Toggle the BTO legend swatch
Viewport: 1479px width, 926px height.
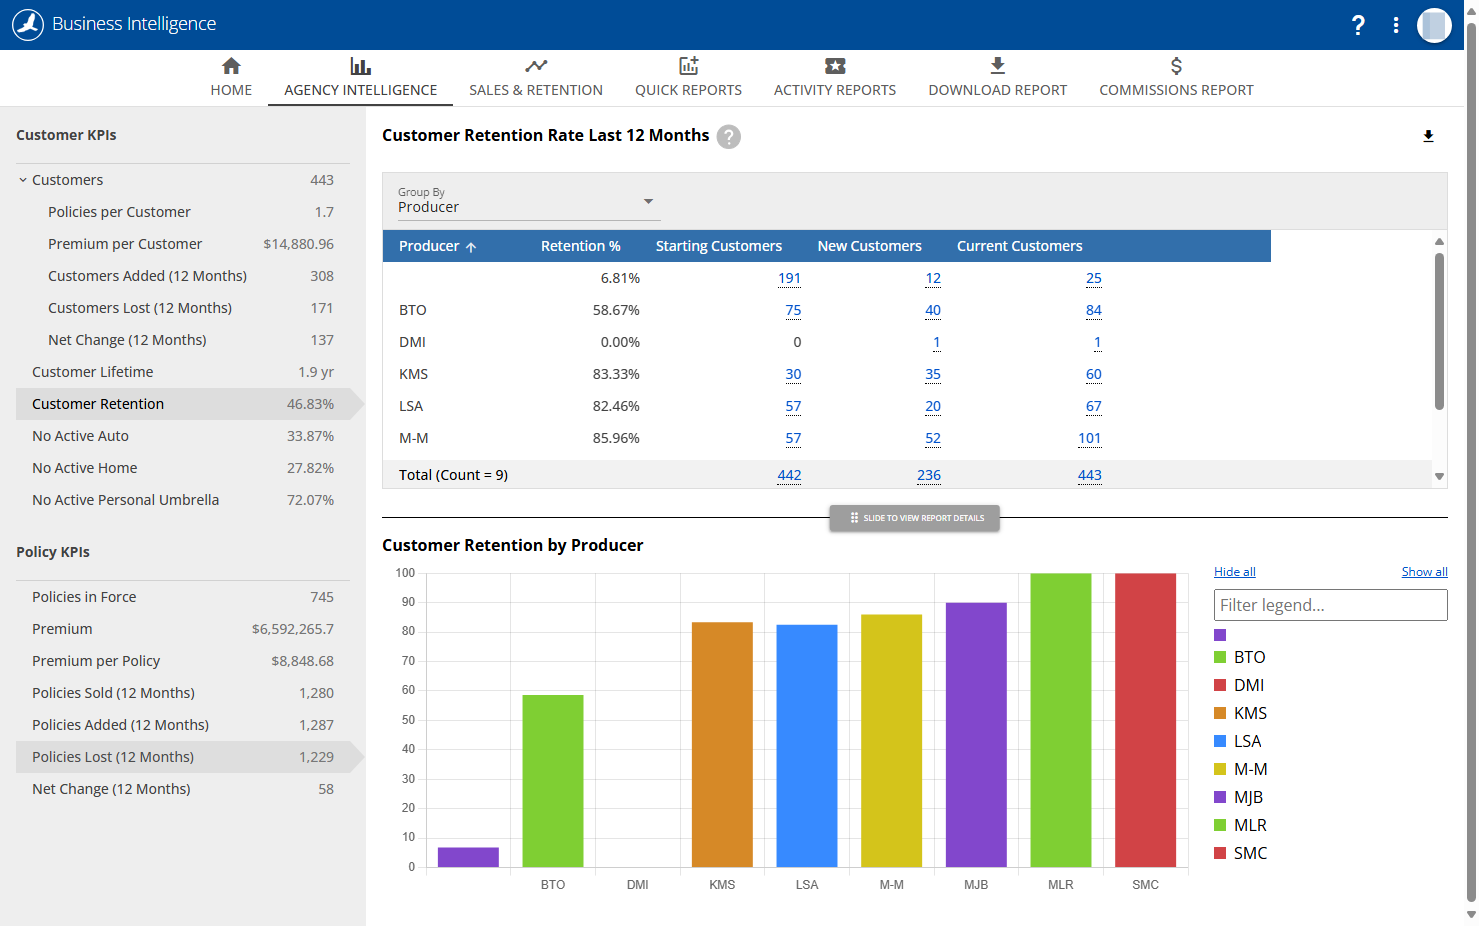coord(1220,657)
